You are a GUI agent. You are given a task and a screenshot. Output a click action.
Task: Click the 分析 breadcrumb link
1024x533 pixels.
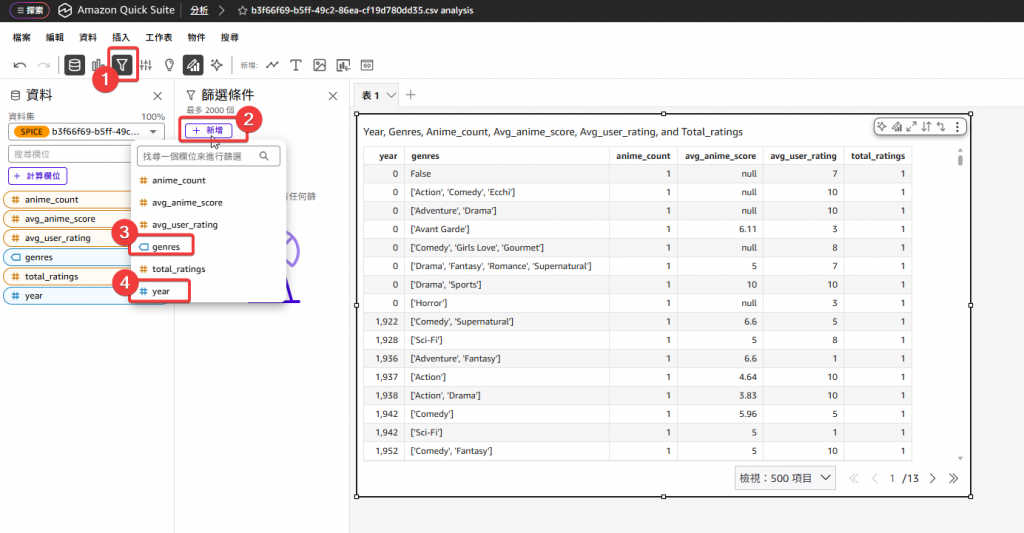point(199,10)
